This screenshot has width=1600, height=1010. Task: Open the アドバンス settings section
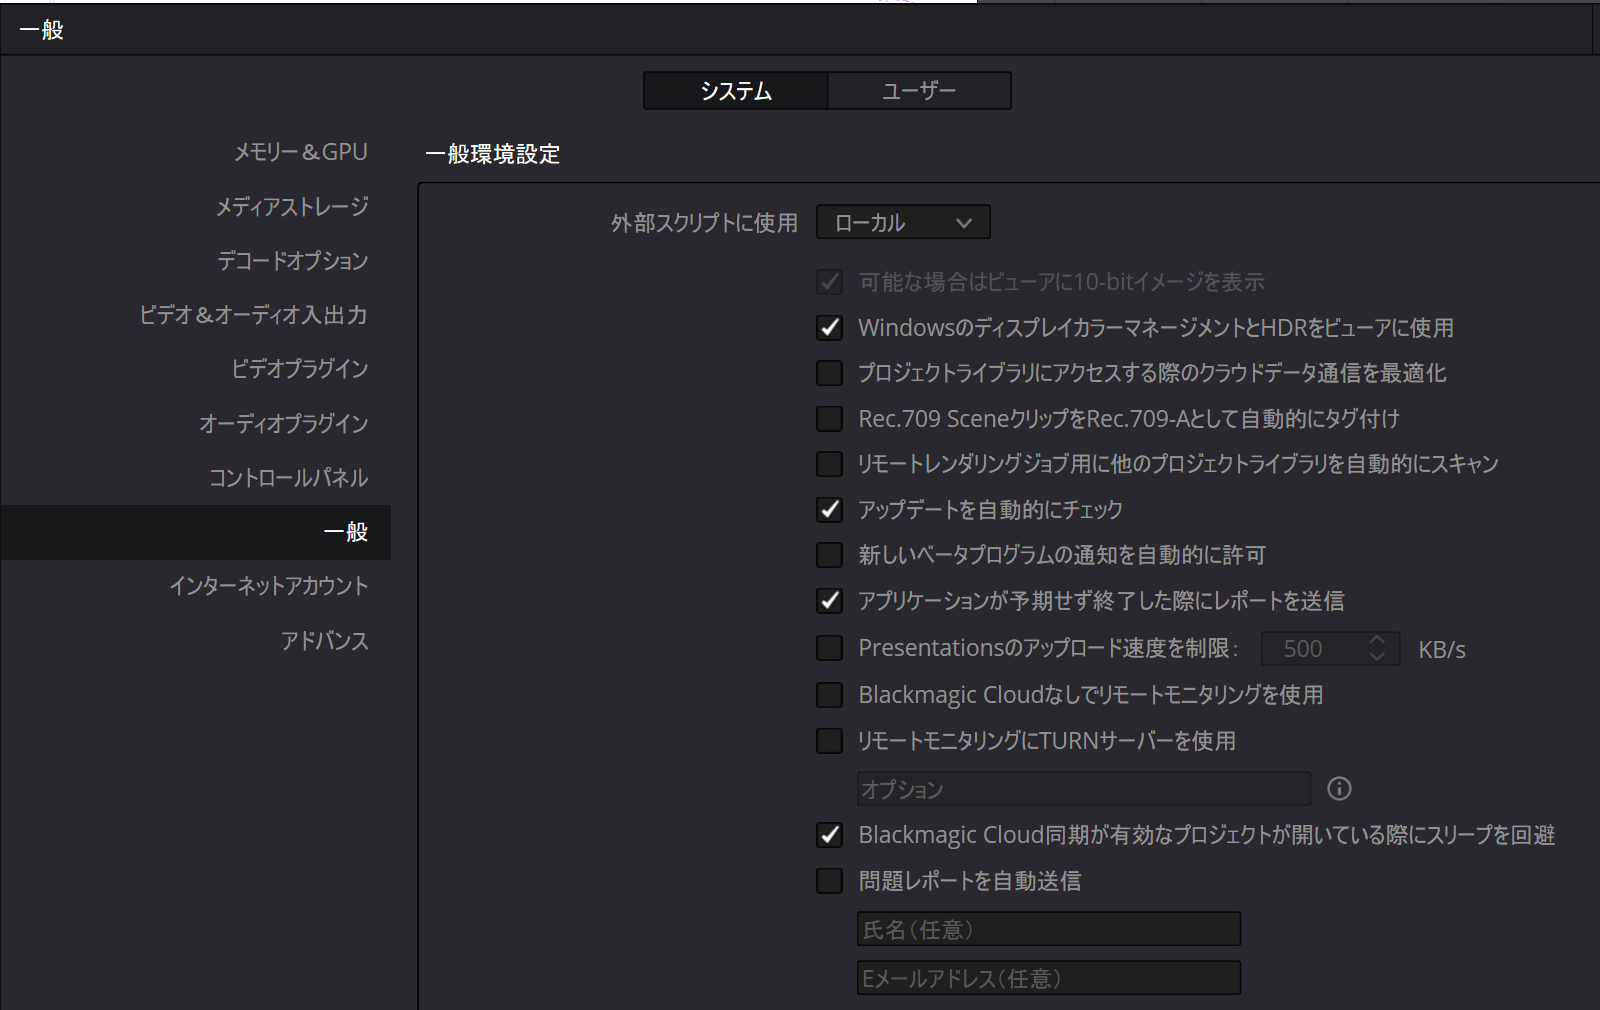[x=324, y=641]
